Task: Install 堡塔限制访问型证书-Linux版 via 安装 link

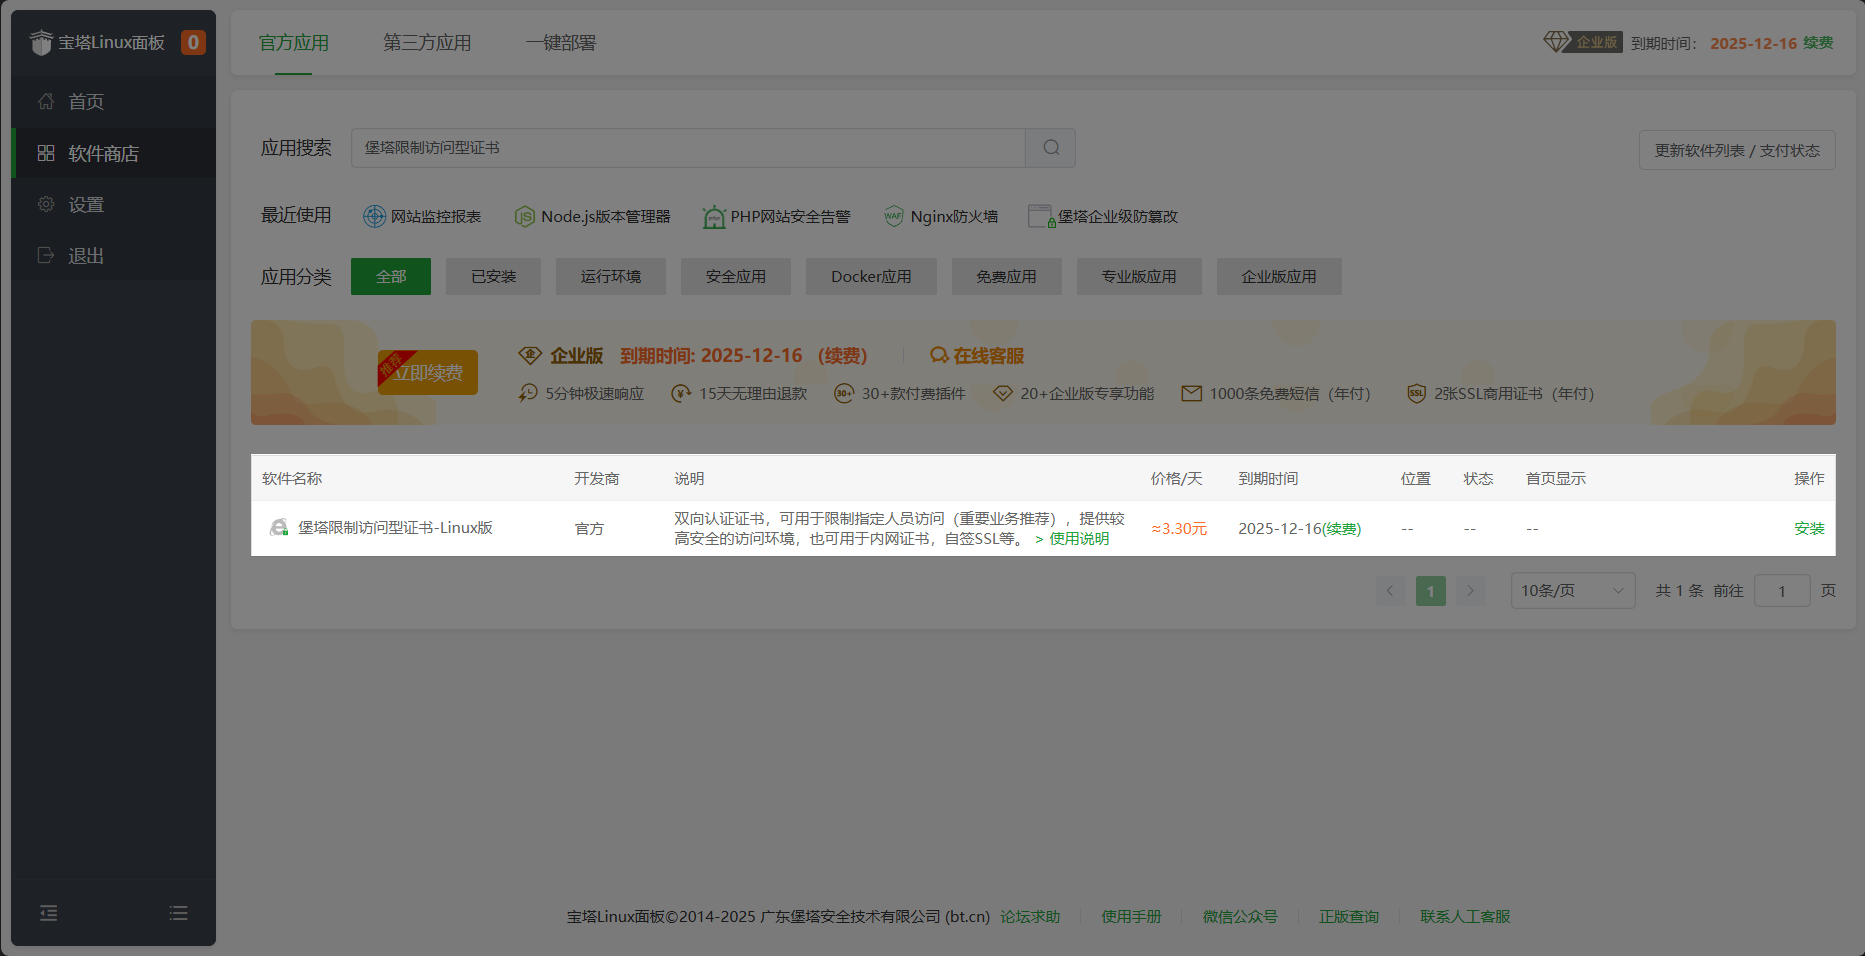Action: (x=1810, y=528)
